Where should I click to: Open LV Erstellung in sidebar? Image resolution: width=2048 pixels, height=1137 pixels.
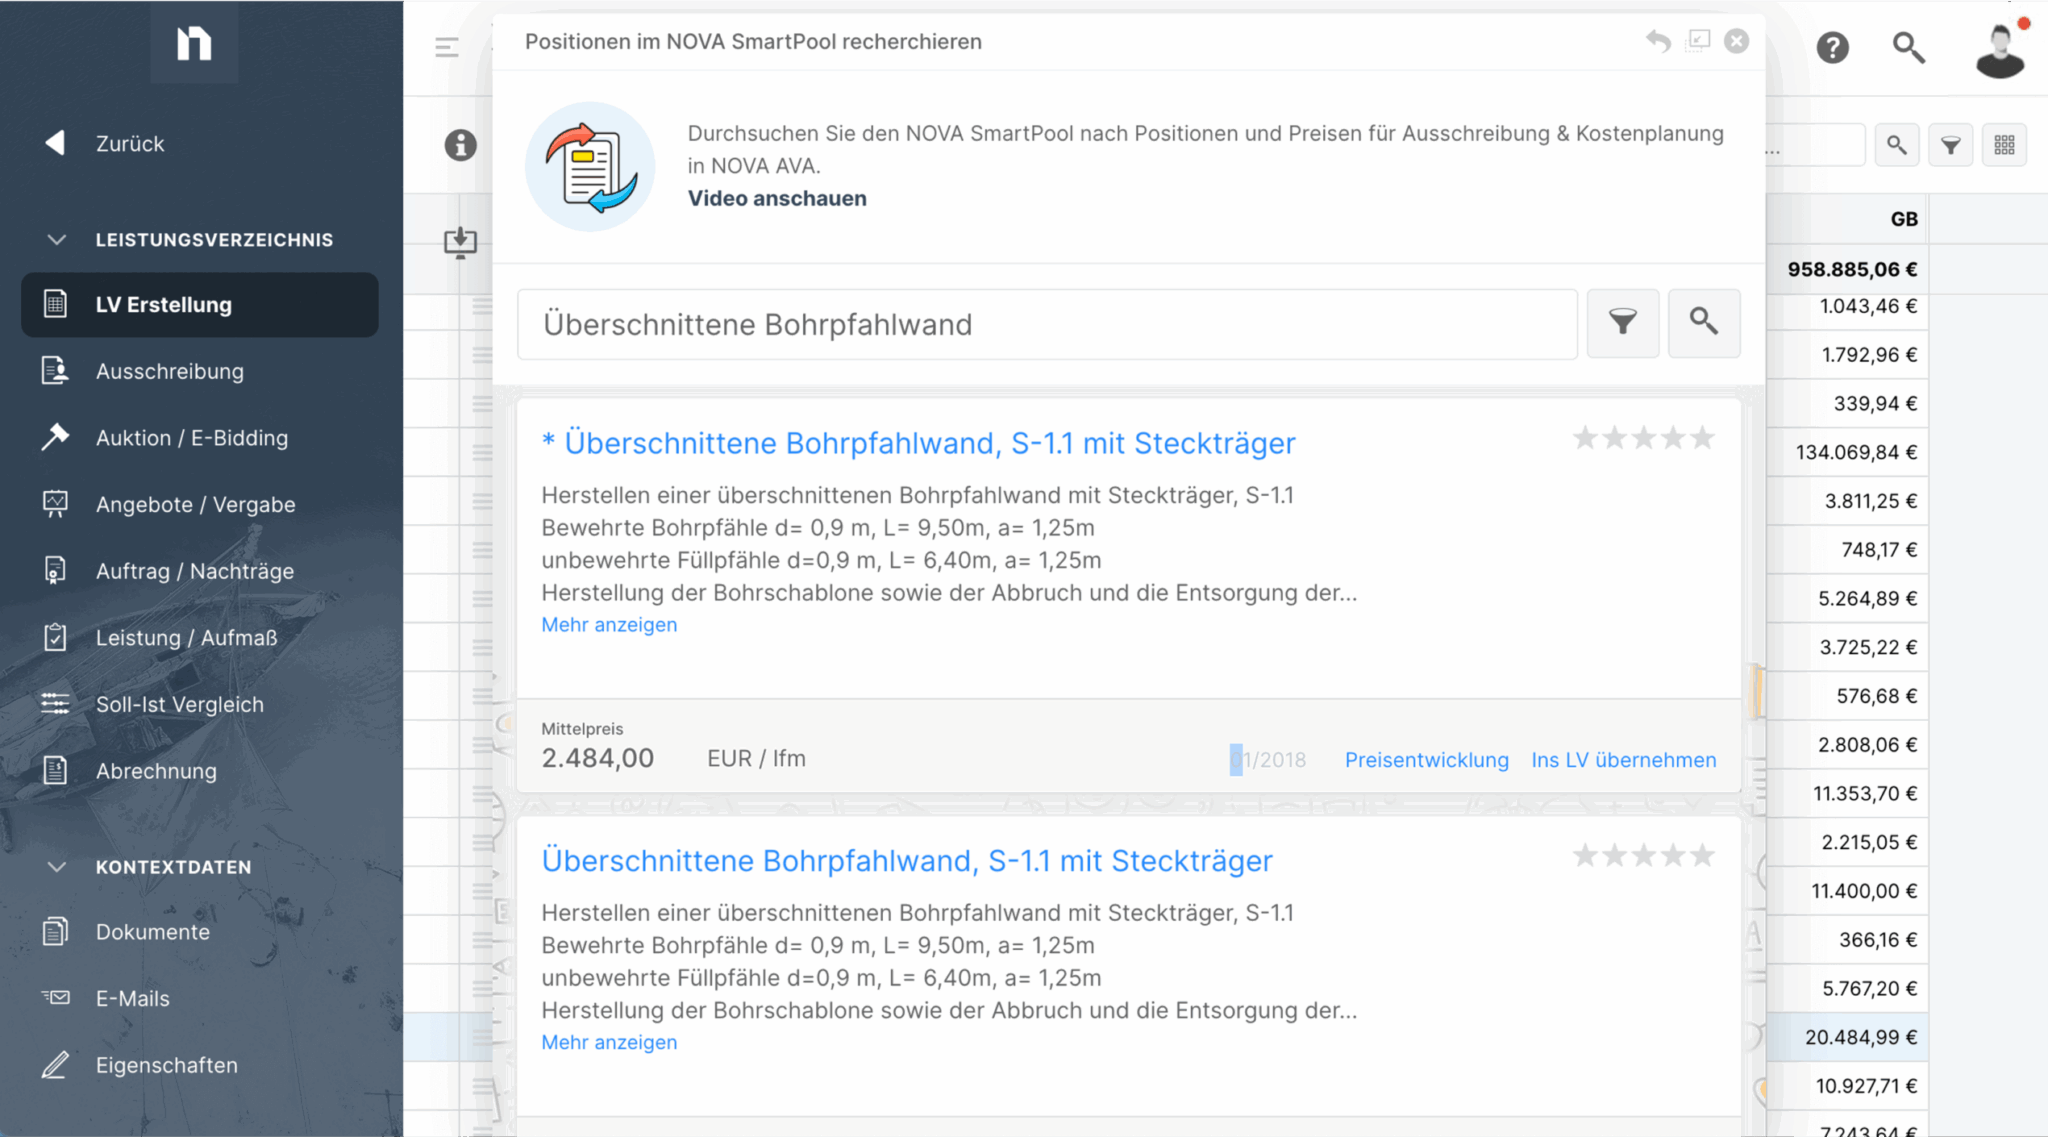tap(200, 305)
